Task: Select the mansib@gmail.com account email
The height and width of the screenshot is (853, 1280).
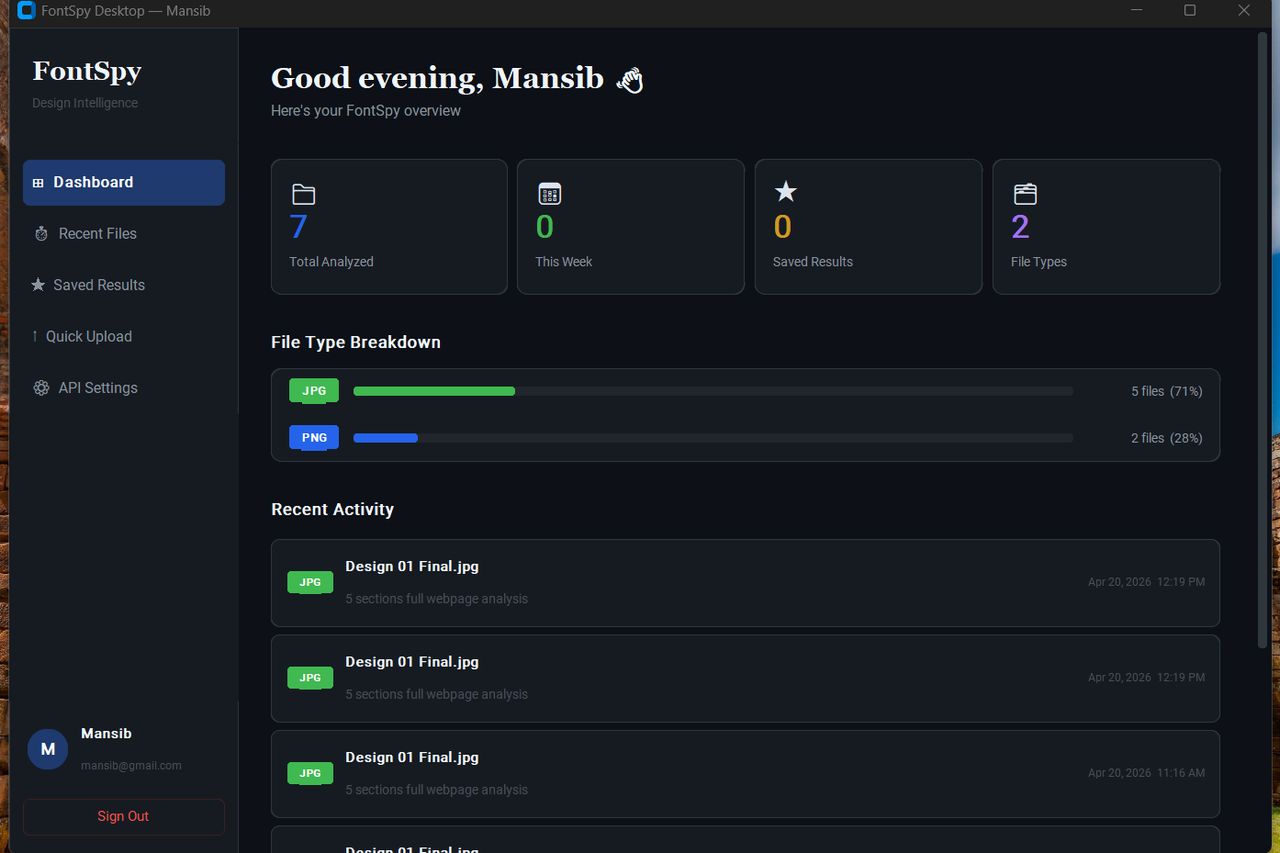Action: (x=131, y=766)
